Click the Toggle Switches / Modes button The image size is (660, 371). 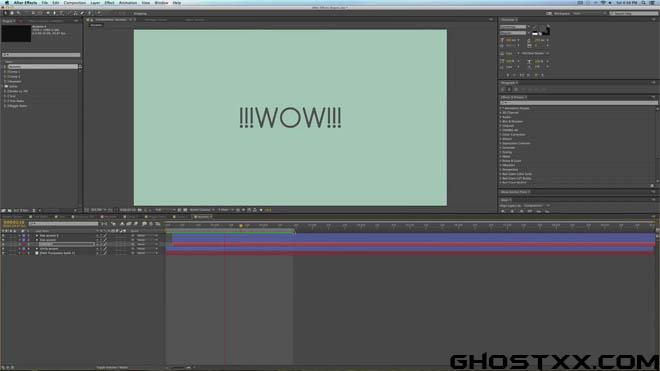[112, 368]
